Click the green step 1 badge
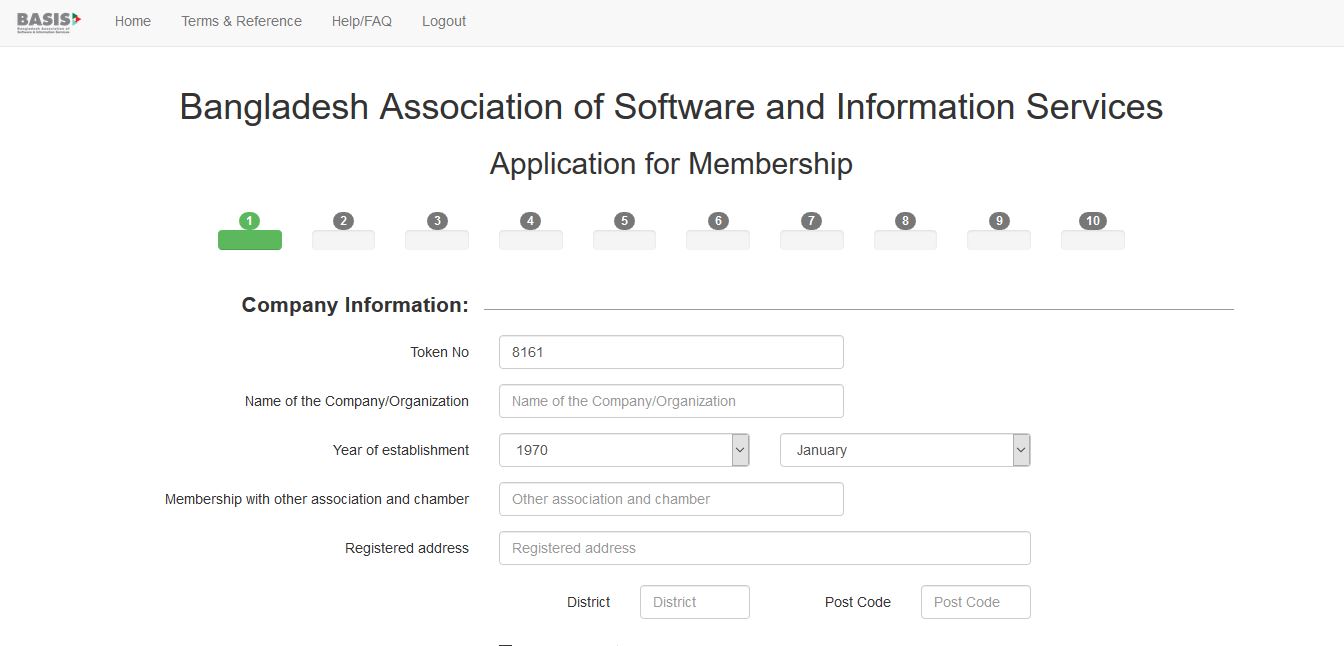This screenshot has width=1344, height=646. [249, 221]
